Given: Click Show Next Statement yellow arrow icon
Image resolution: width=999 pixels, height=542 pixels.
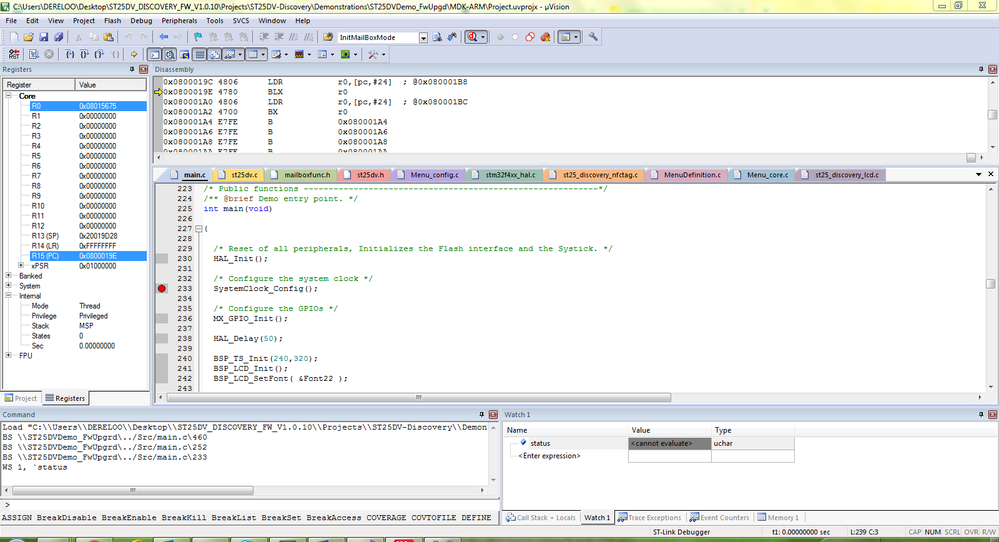Looking at the screenshot, I should (134, 55).
